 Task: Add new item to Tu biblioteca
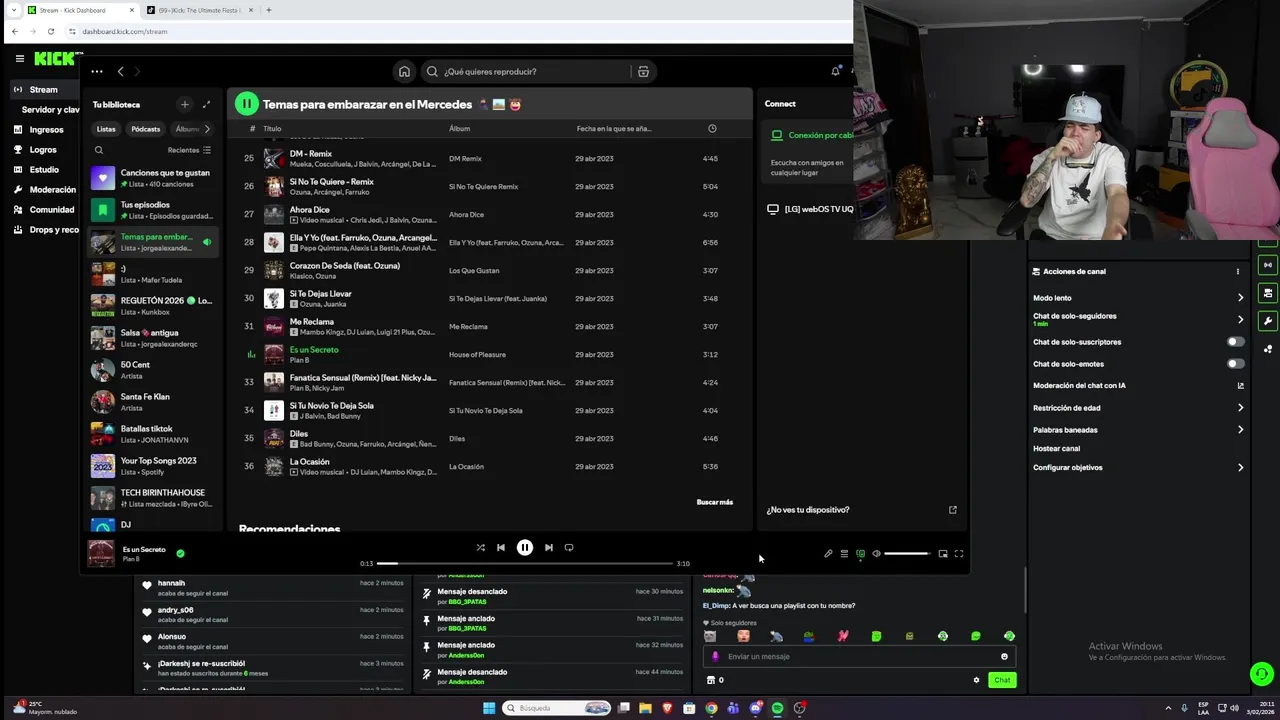(x=184, y=104)
